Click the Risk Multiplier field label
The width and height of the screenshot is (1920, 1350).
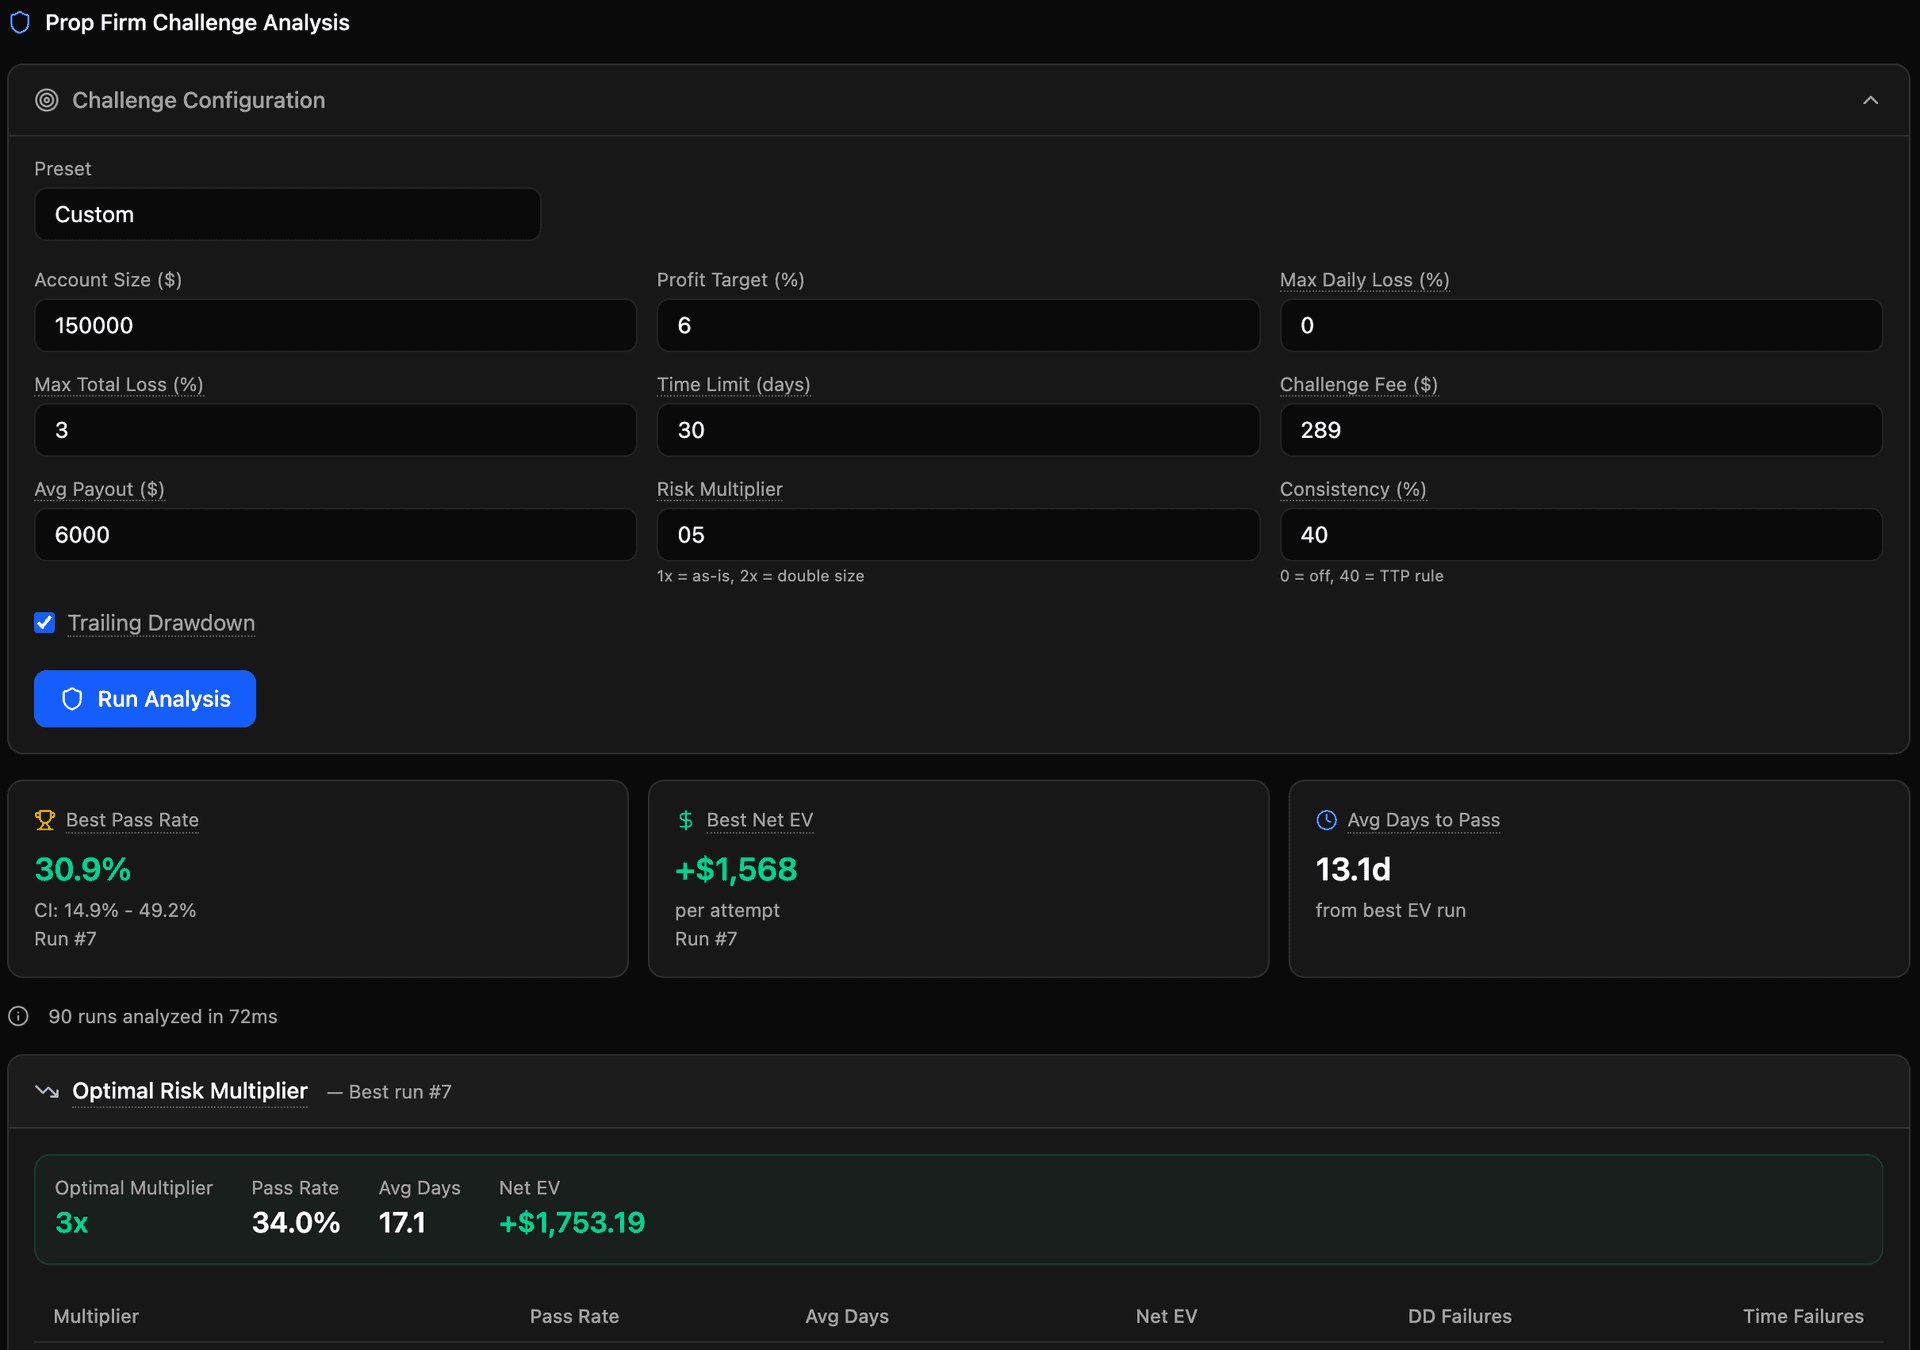720,489
